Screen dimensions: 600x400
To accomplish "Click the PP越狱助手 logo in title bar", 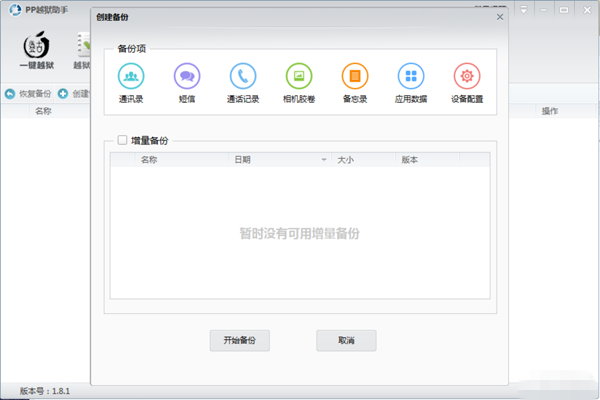I will click(15, 10).
